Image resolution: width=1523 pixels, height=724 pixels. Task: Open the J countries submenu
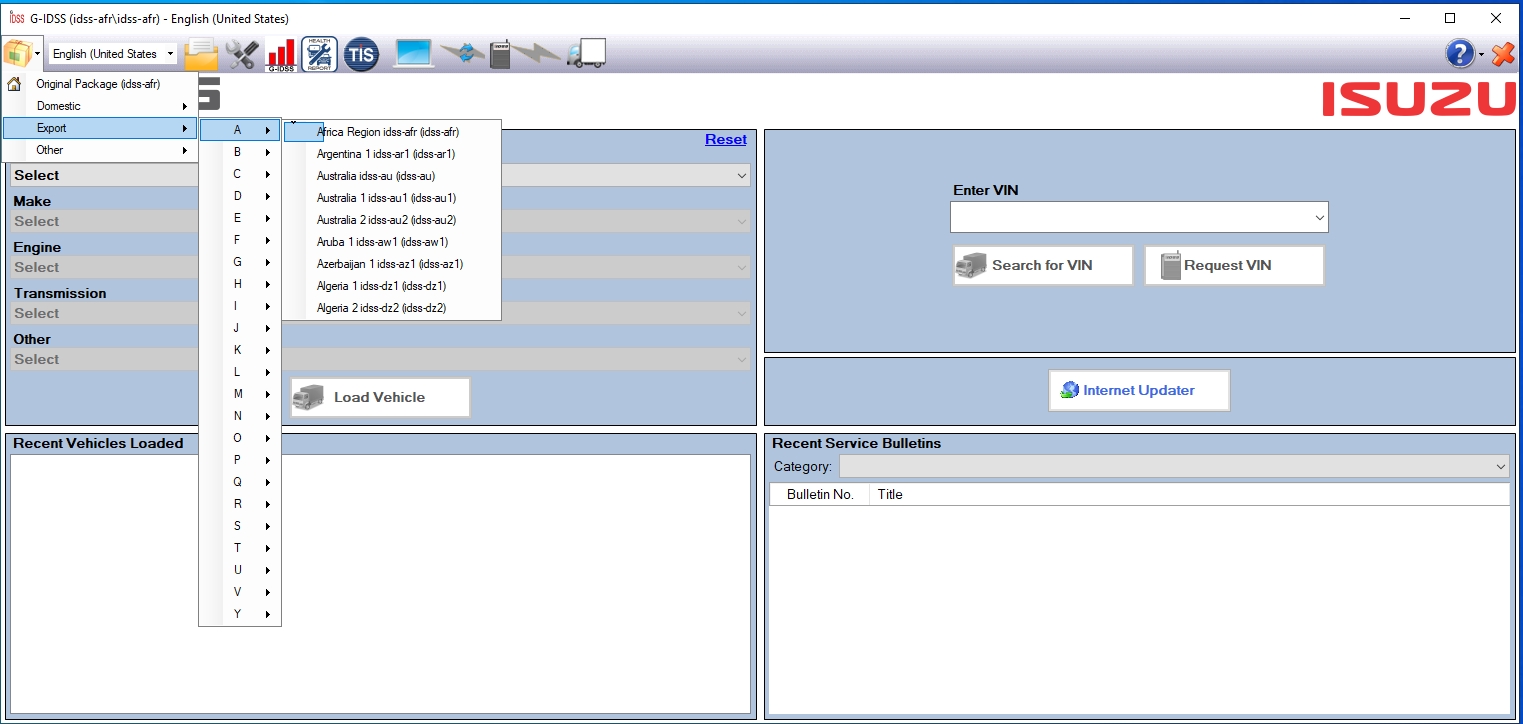[x=240, y=328]
